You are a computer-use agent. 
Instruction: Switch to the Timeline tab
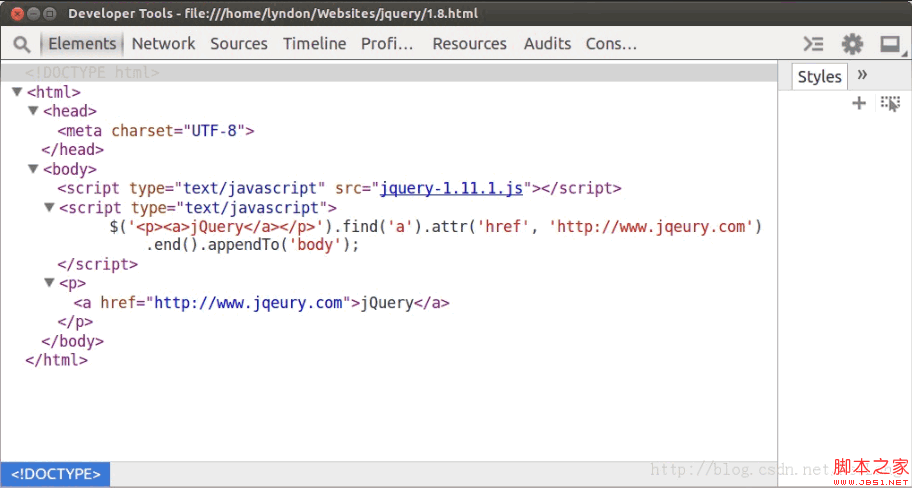[x=314, y=44]
